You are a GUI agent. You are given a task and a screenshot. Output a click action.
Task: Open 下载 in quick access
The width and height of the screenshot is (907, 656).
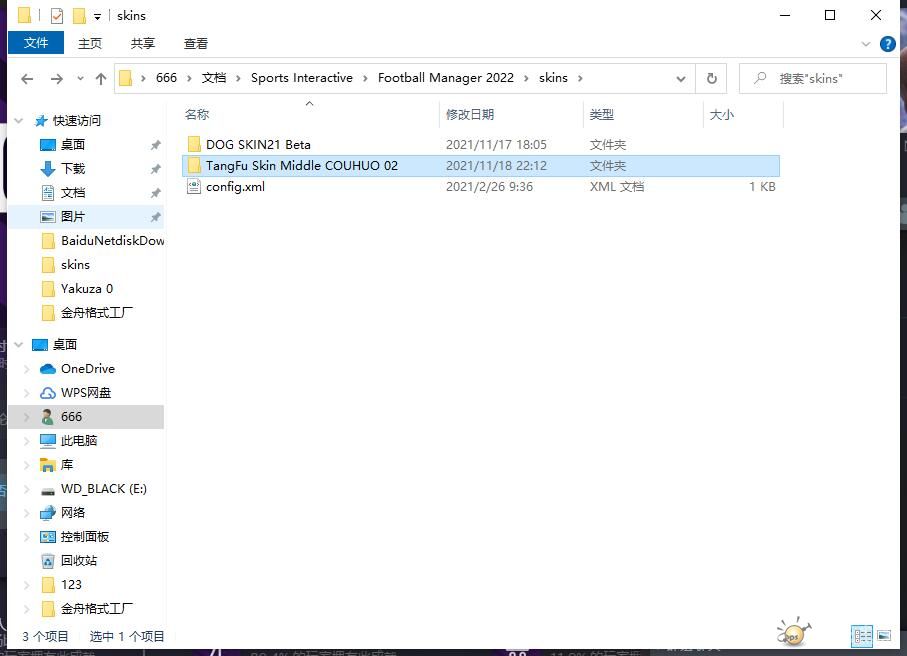coord(73,168)
